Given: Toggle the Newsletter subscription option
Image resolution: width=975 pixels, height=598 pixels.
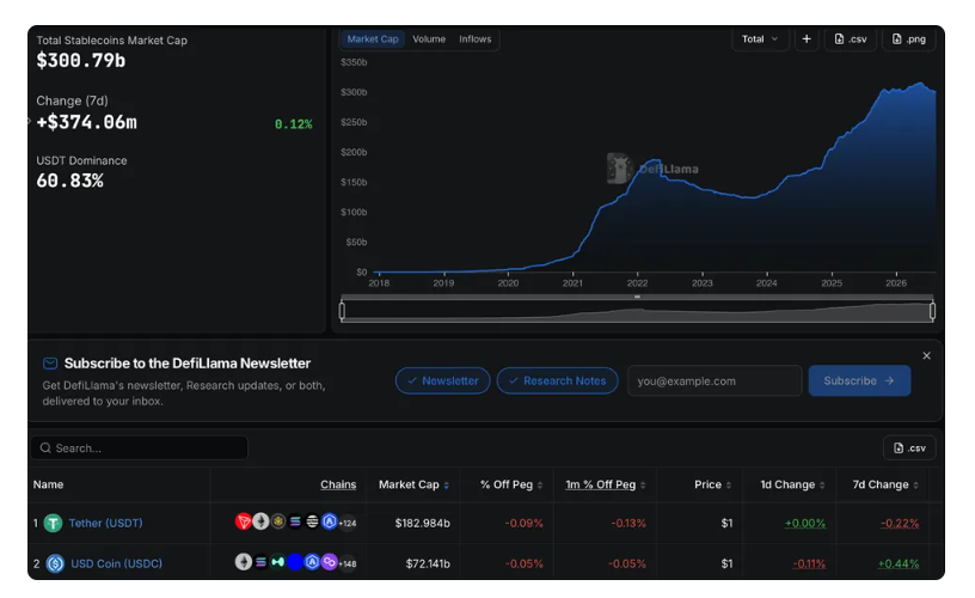Looking at the screenshot, I should (x=443, y=381).
